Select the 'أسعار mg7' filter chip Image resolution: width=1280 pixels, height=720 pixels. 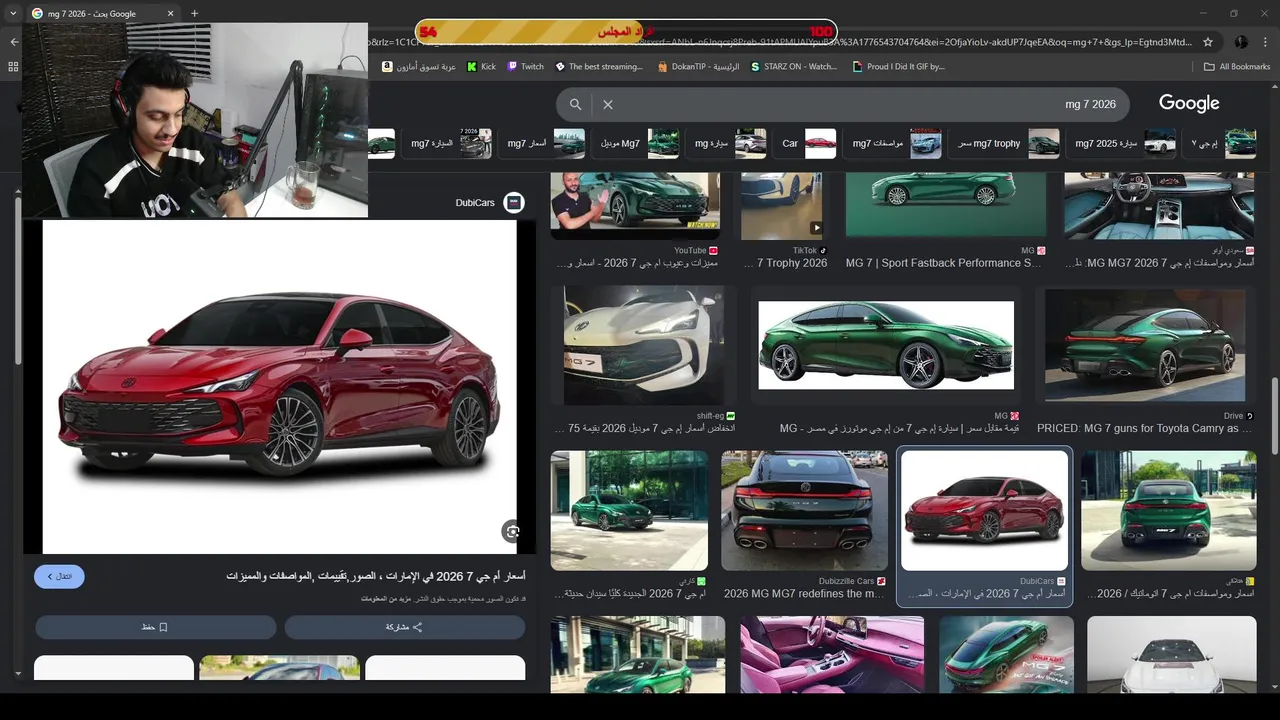click(x=544, y=144)
